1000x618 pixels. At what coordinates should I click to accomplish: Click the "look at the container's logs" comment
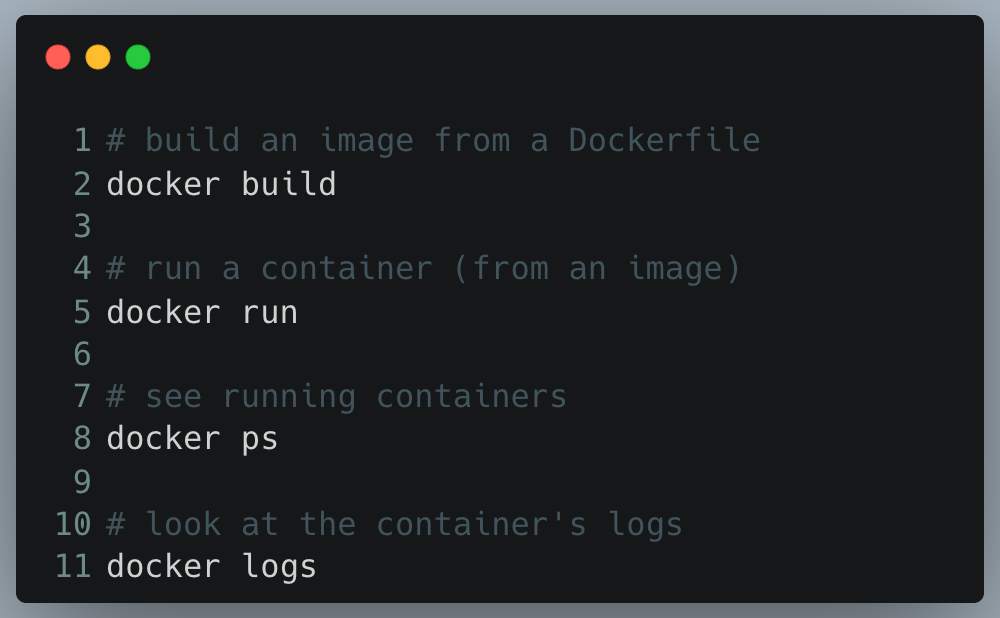pyautogui.click(x=414, y=524)
